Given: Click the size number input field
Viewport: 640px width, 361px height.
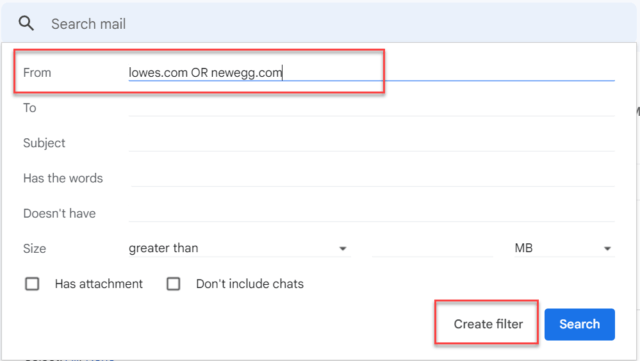Looking at the screenshot, I should point(432,248).
